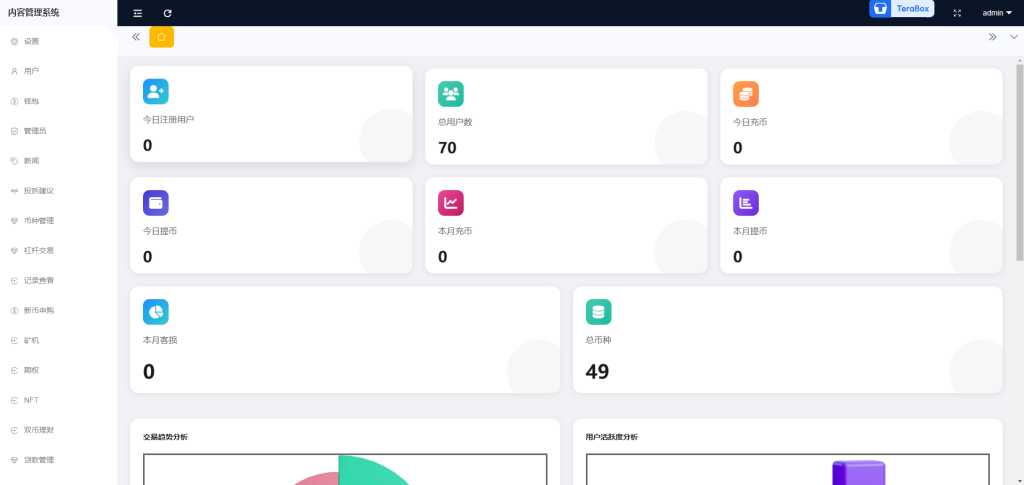Open 用户 menu in the sidebar
This screenshot has height=485, width=1024.
tap(31, 71)
